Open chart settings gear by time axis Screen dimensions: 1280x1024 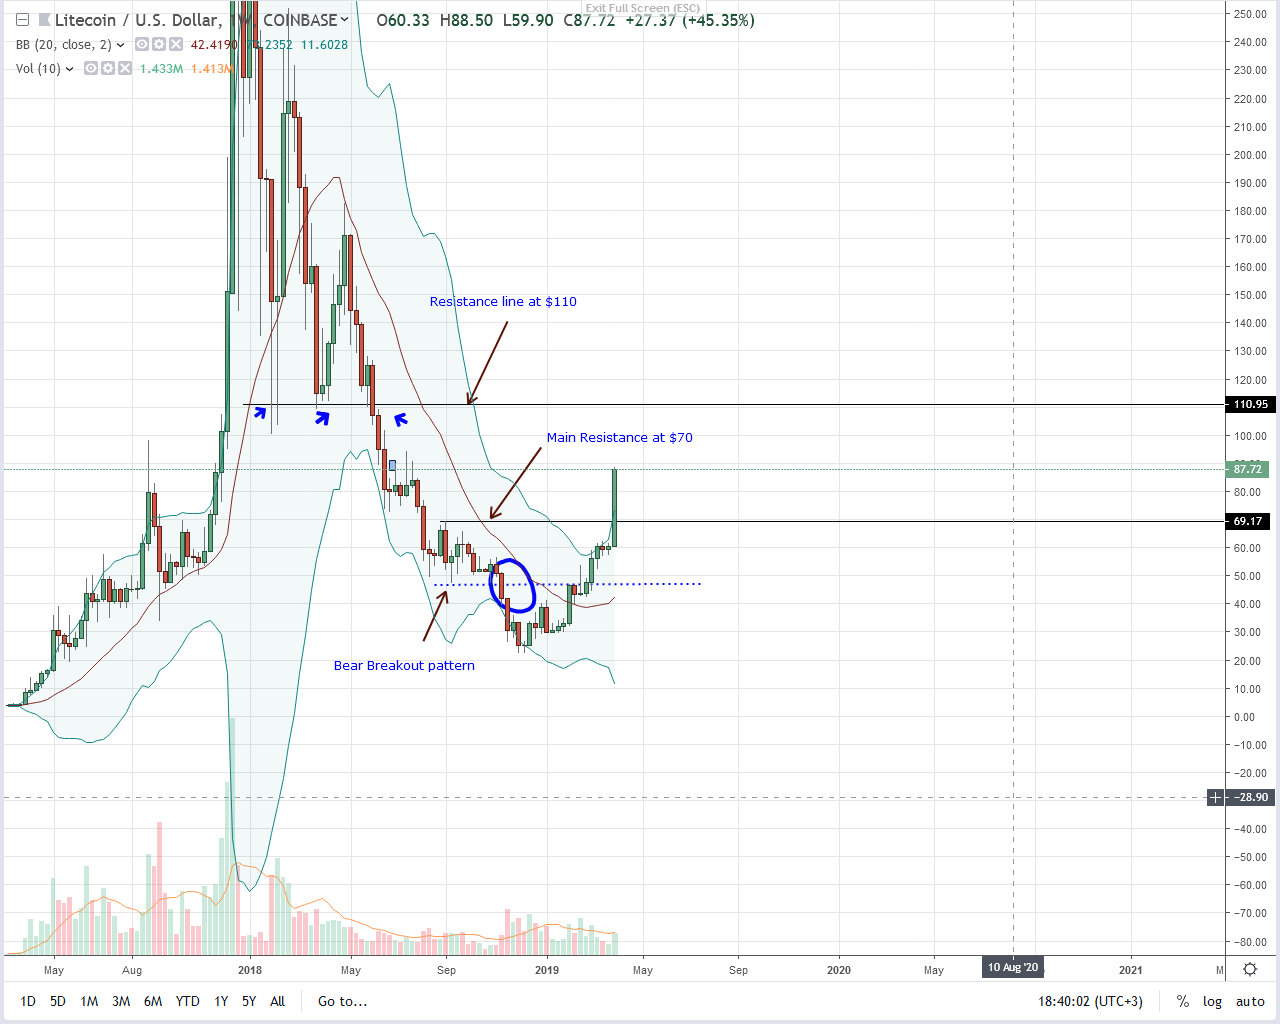[1250, 969]
